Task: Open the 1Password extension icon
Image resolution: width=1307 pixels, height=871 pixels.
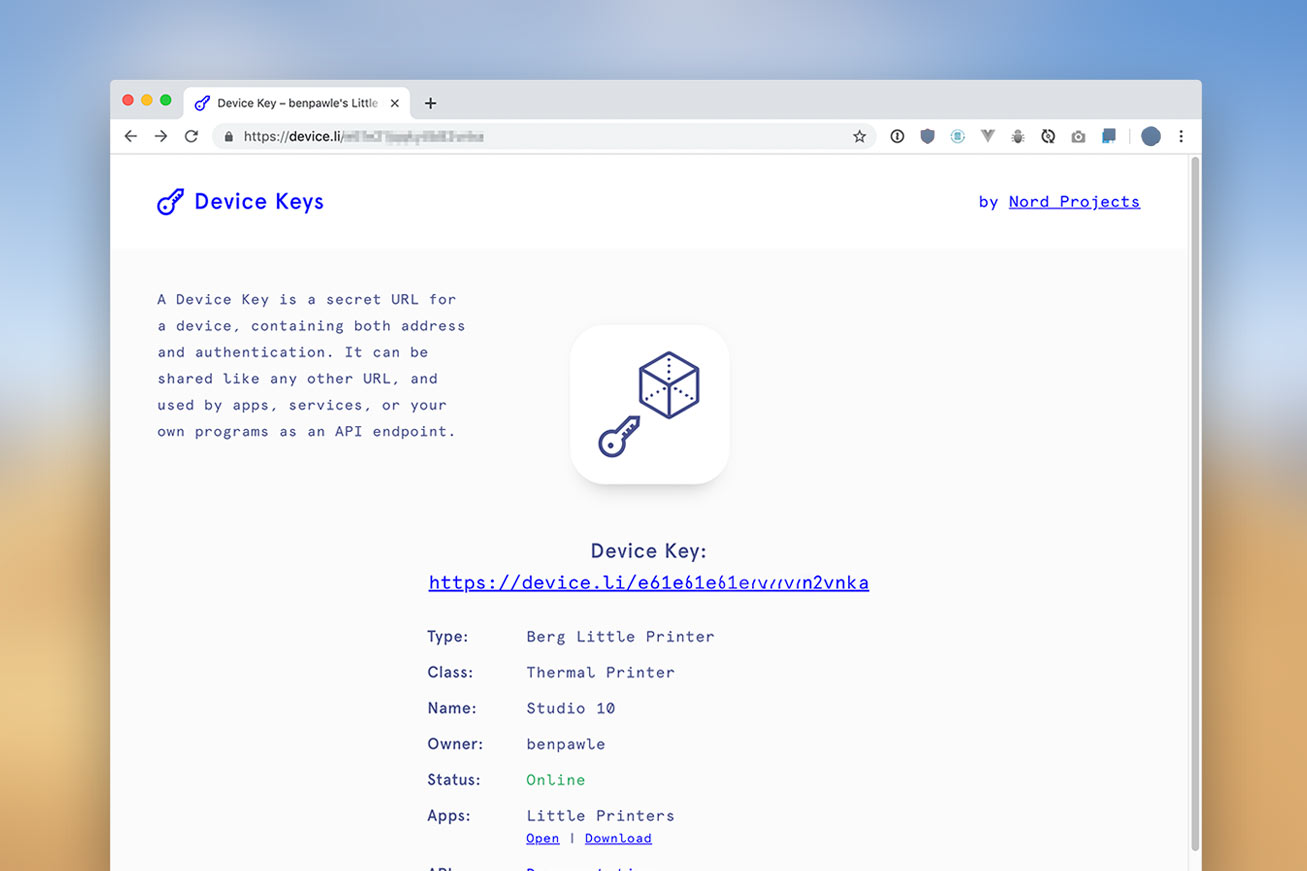Action: coord(897,136)
